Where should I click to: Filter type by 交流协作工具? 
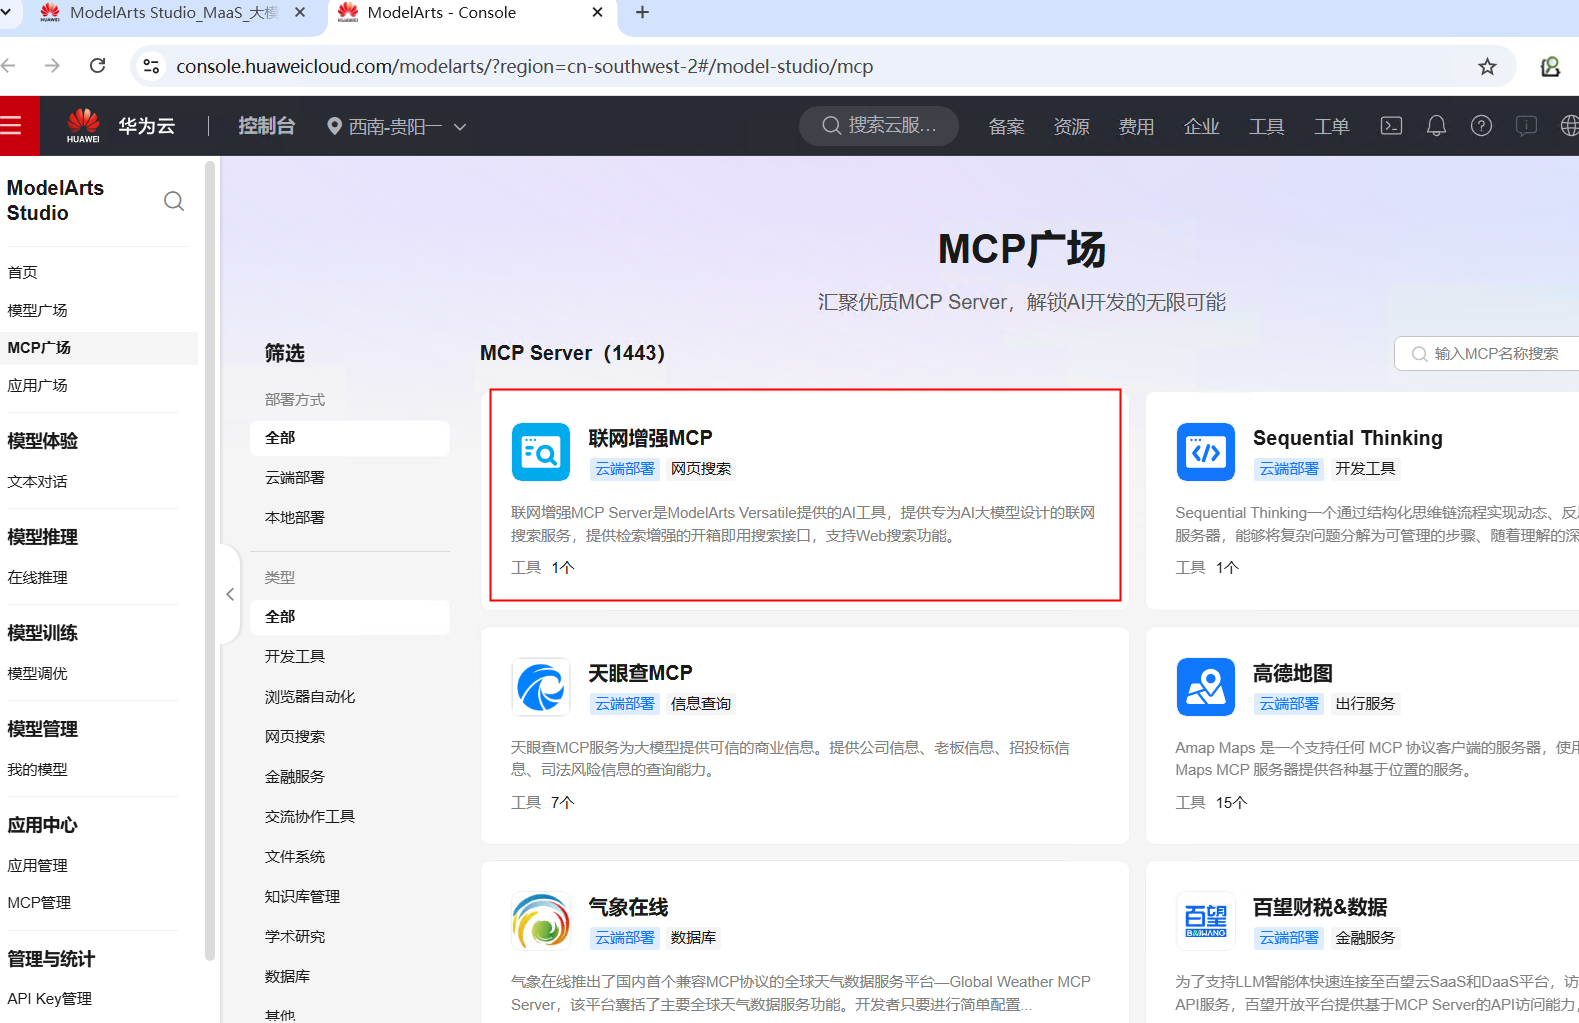click(x=310, y=816)
